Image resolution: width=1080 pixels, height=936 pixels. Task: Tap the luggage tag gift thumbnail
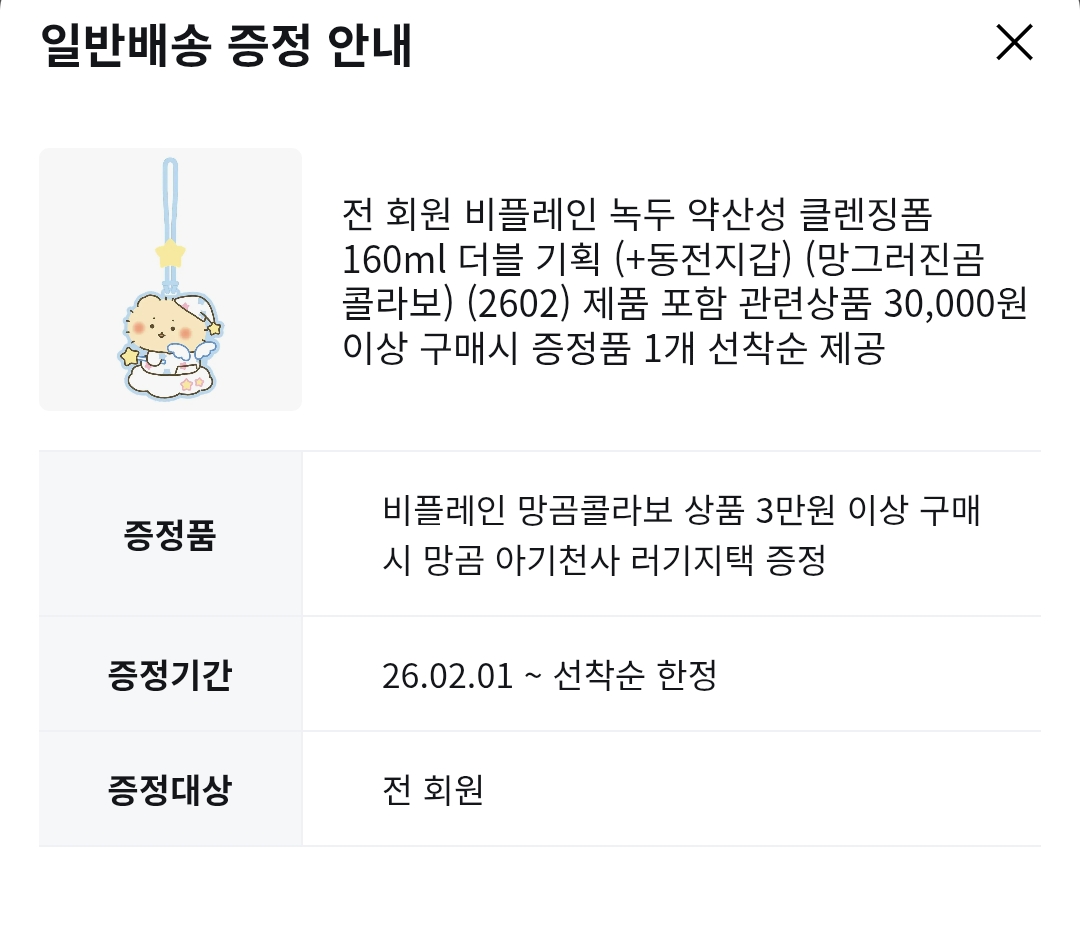point(170,279)
